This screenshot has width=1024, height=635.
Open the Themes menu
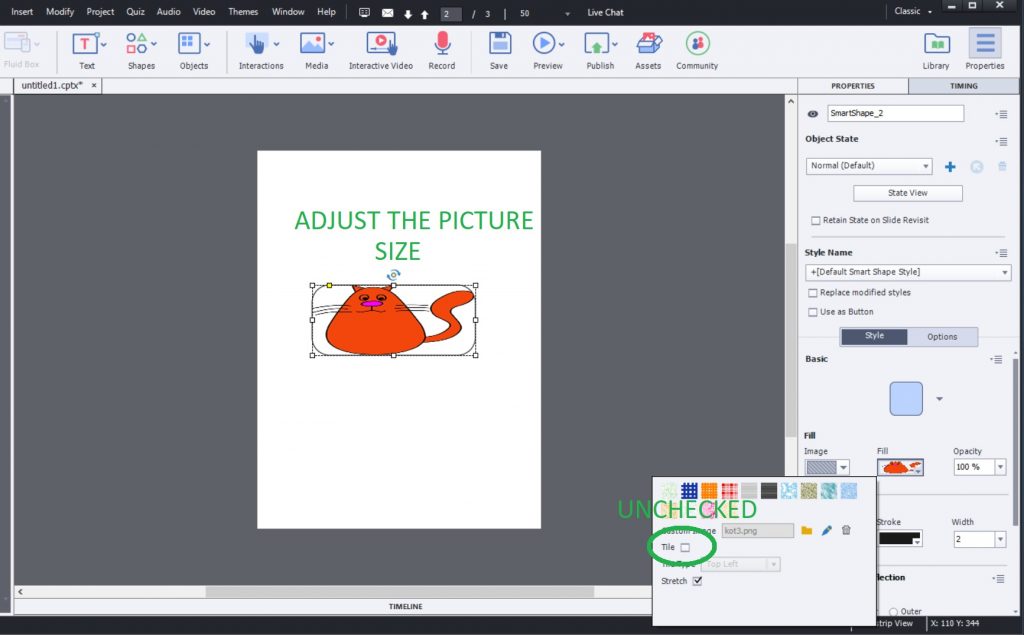click(242, 11)
